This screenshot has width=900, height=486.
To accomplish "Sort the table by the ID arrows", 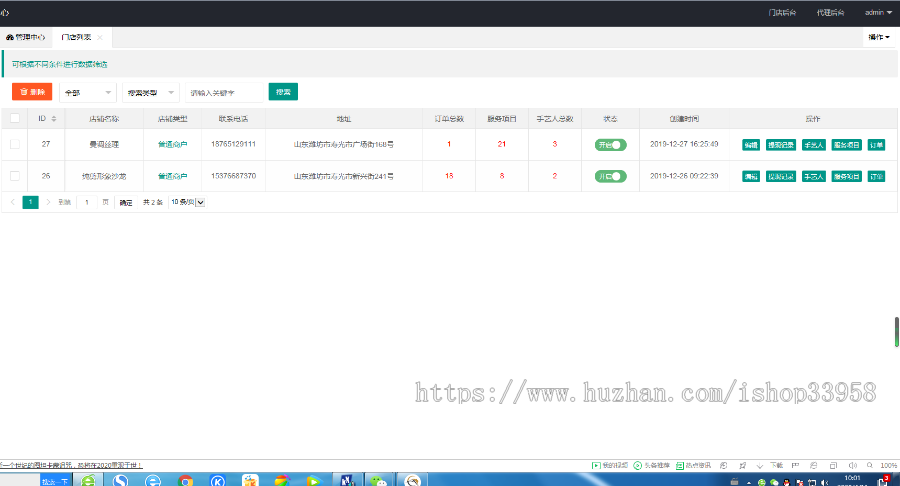I will tap(54, 119).
